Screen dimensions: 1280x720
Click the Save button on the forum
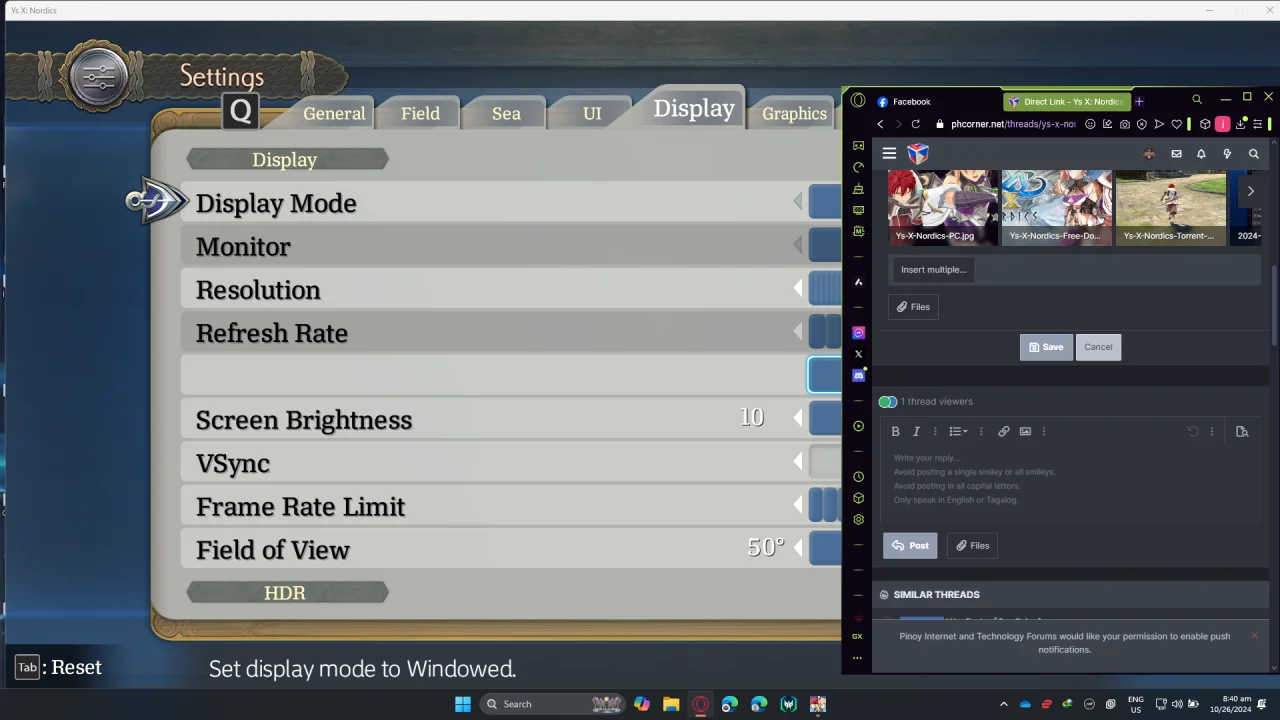[1046, 347]
